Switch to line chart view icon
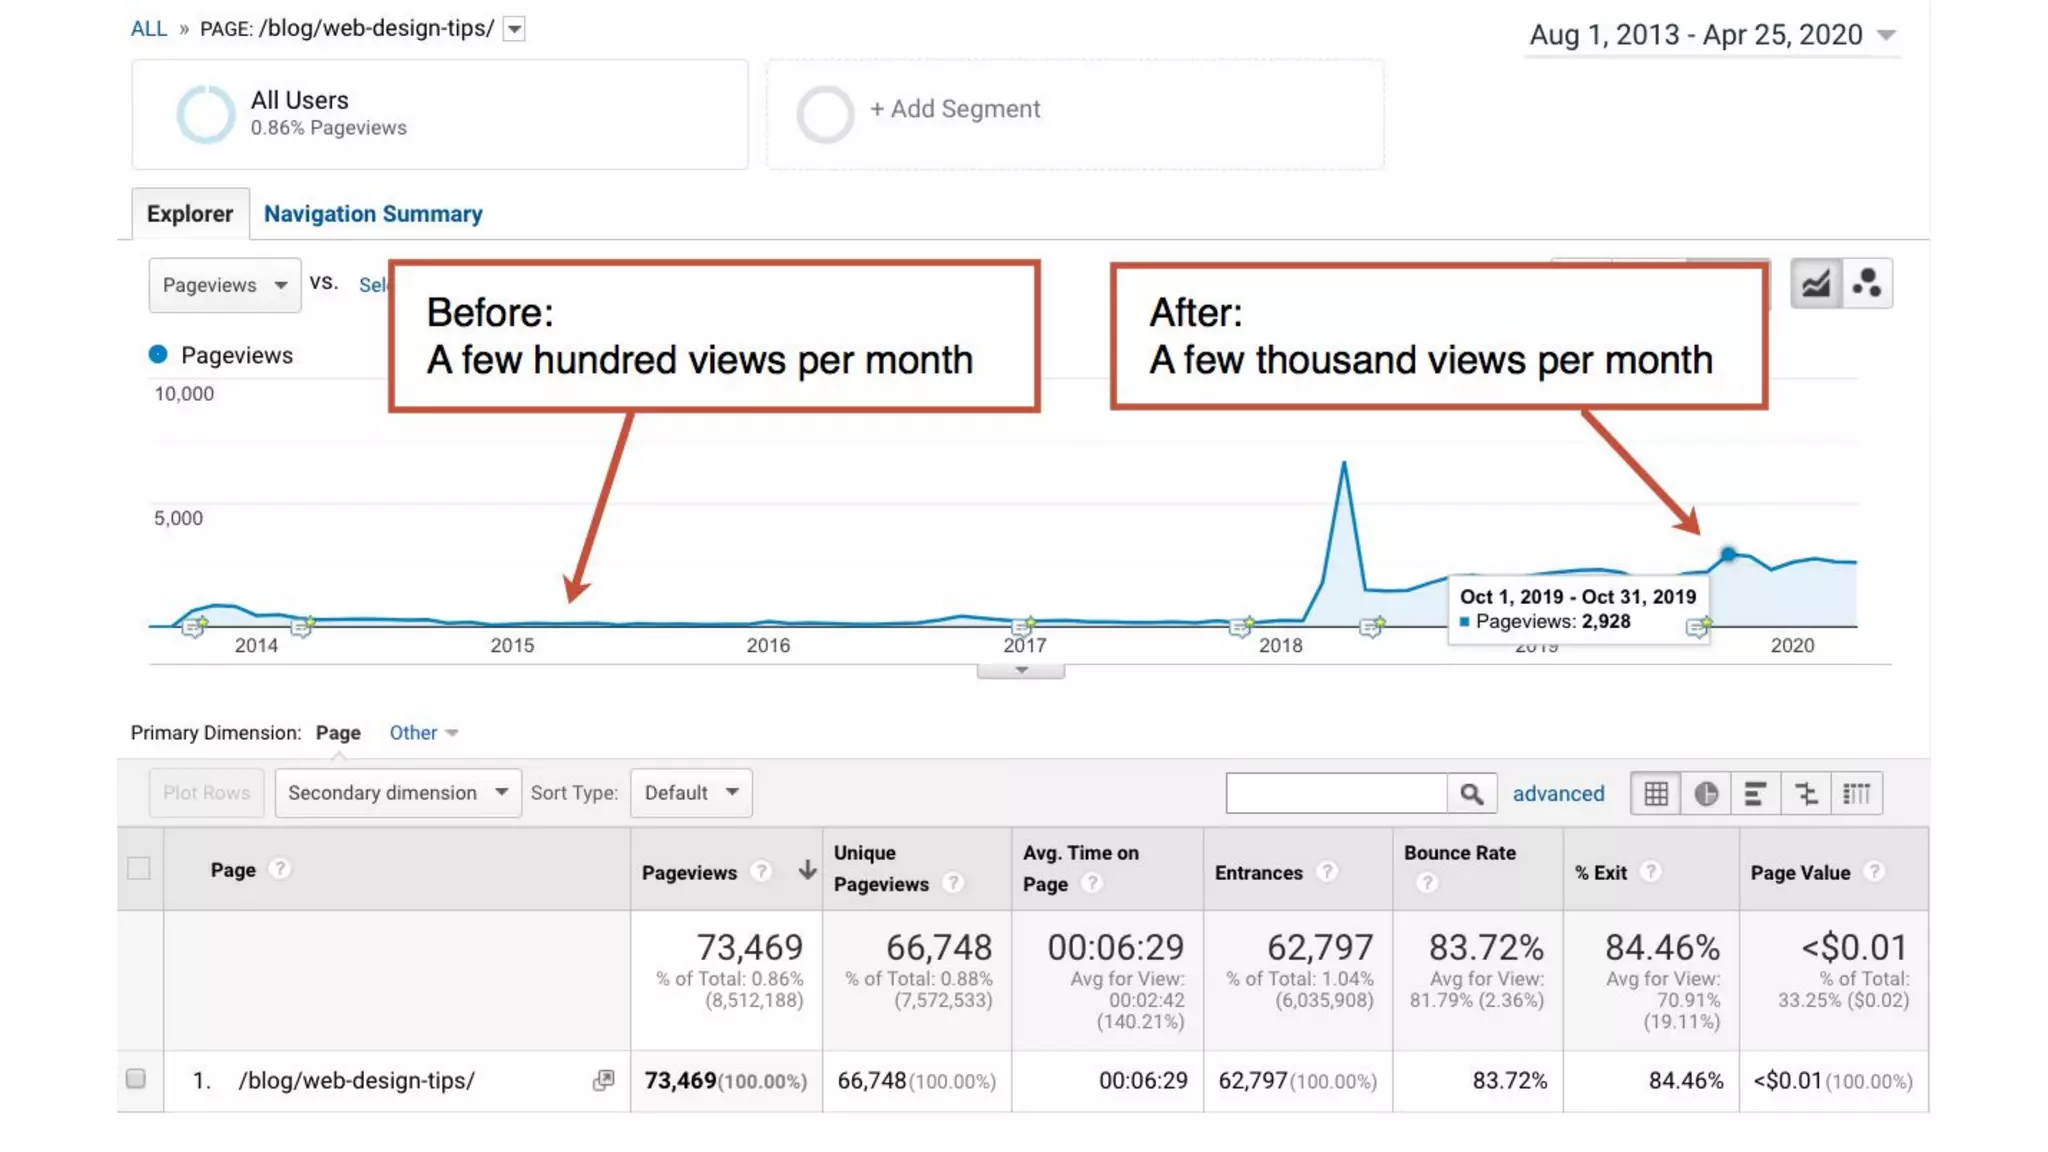This screenshot has width=2048, height=1152. click(x=1815, y=284)
